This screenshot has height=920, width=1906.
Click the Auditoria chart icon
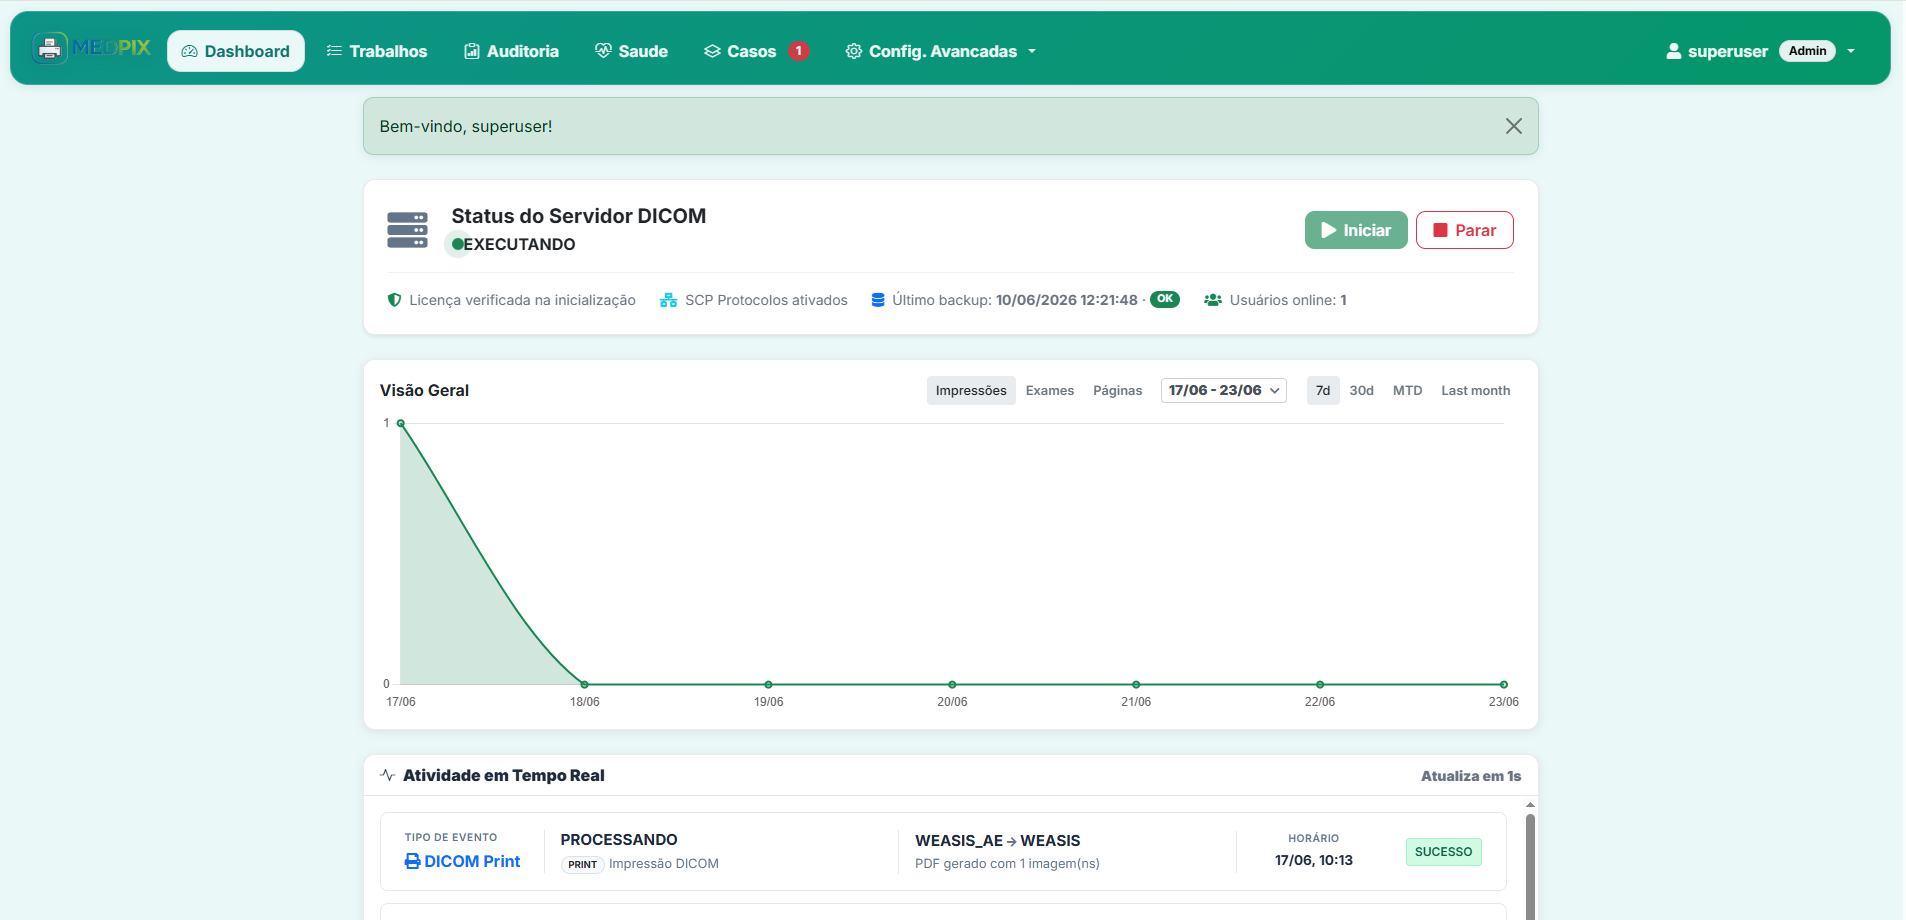tap(472, 51)
